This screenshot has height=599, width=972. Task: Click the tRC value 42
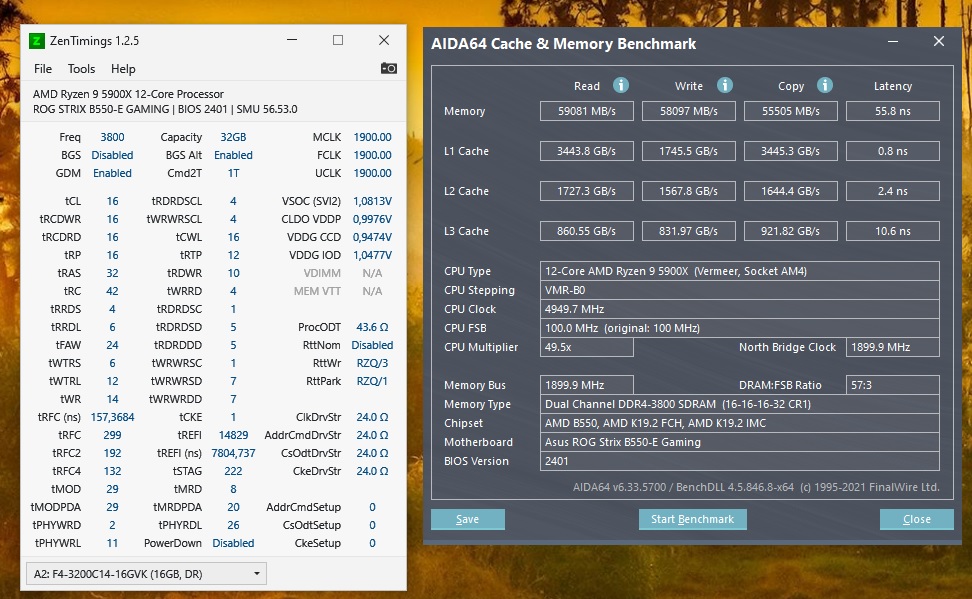click(112, 291)
